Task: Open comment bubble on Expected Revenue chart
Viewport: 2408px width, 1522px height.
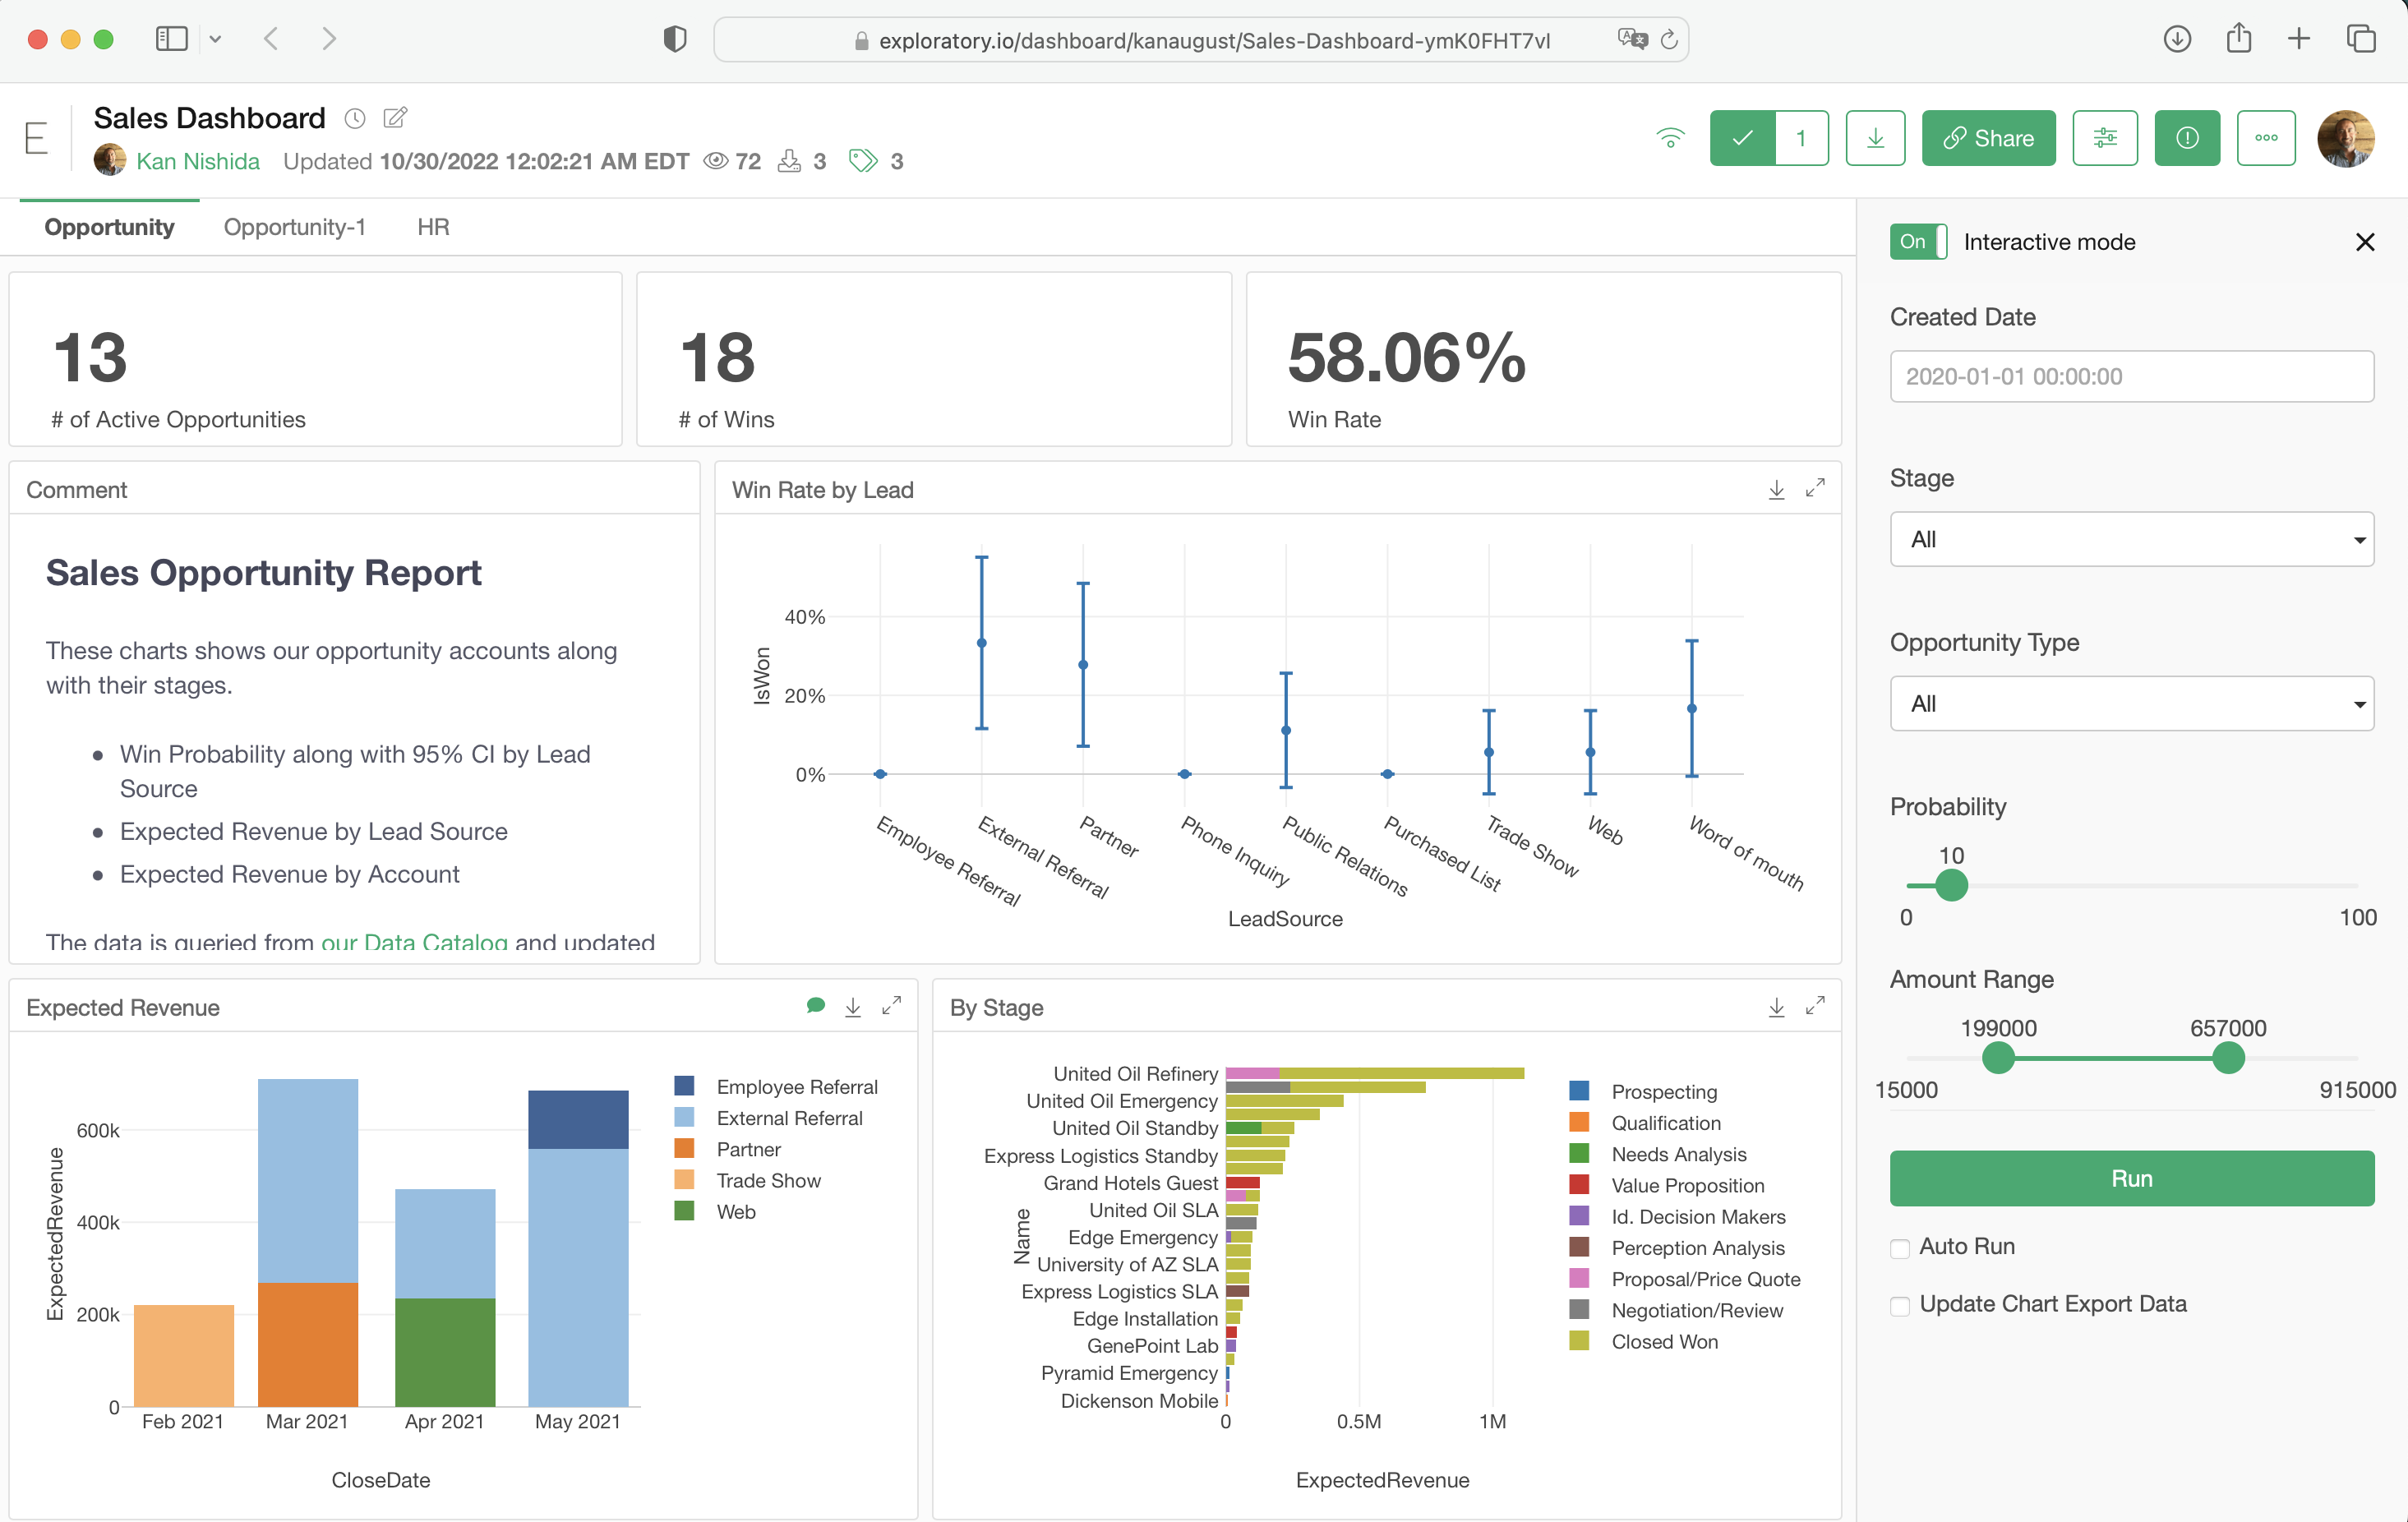Action: tap(815, 1006)
